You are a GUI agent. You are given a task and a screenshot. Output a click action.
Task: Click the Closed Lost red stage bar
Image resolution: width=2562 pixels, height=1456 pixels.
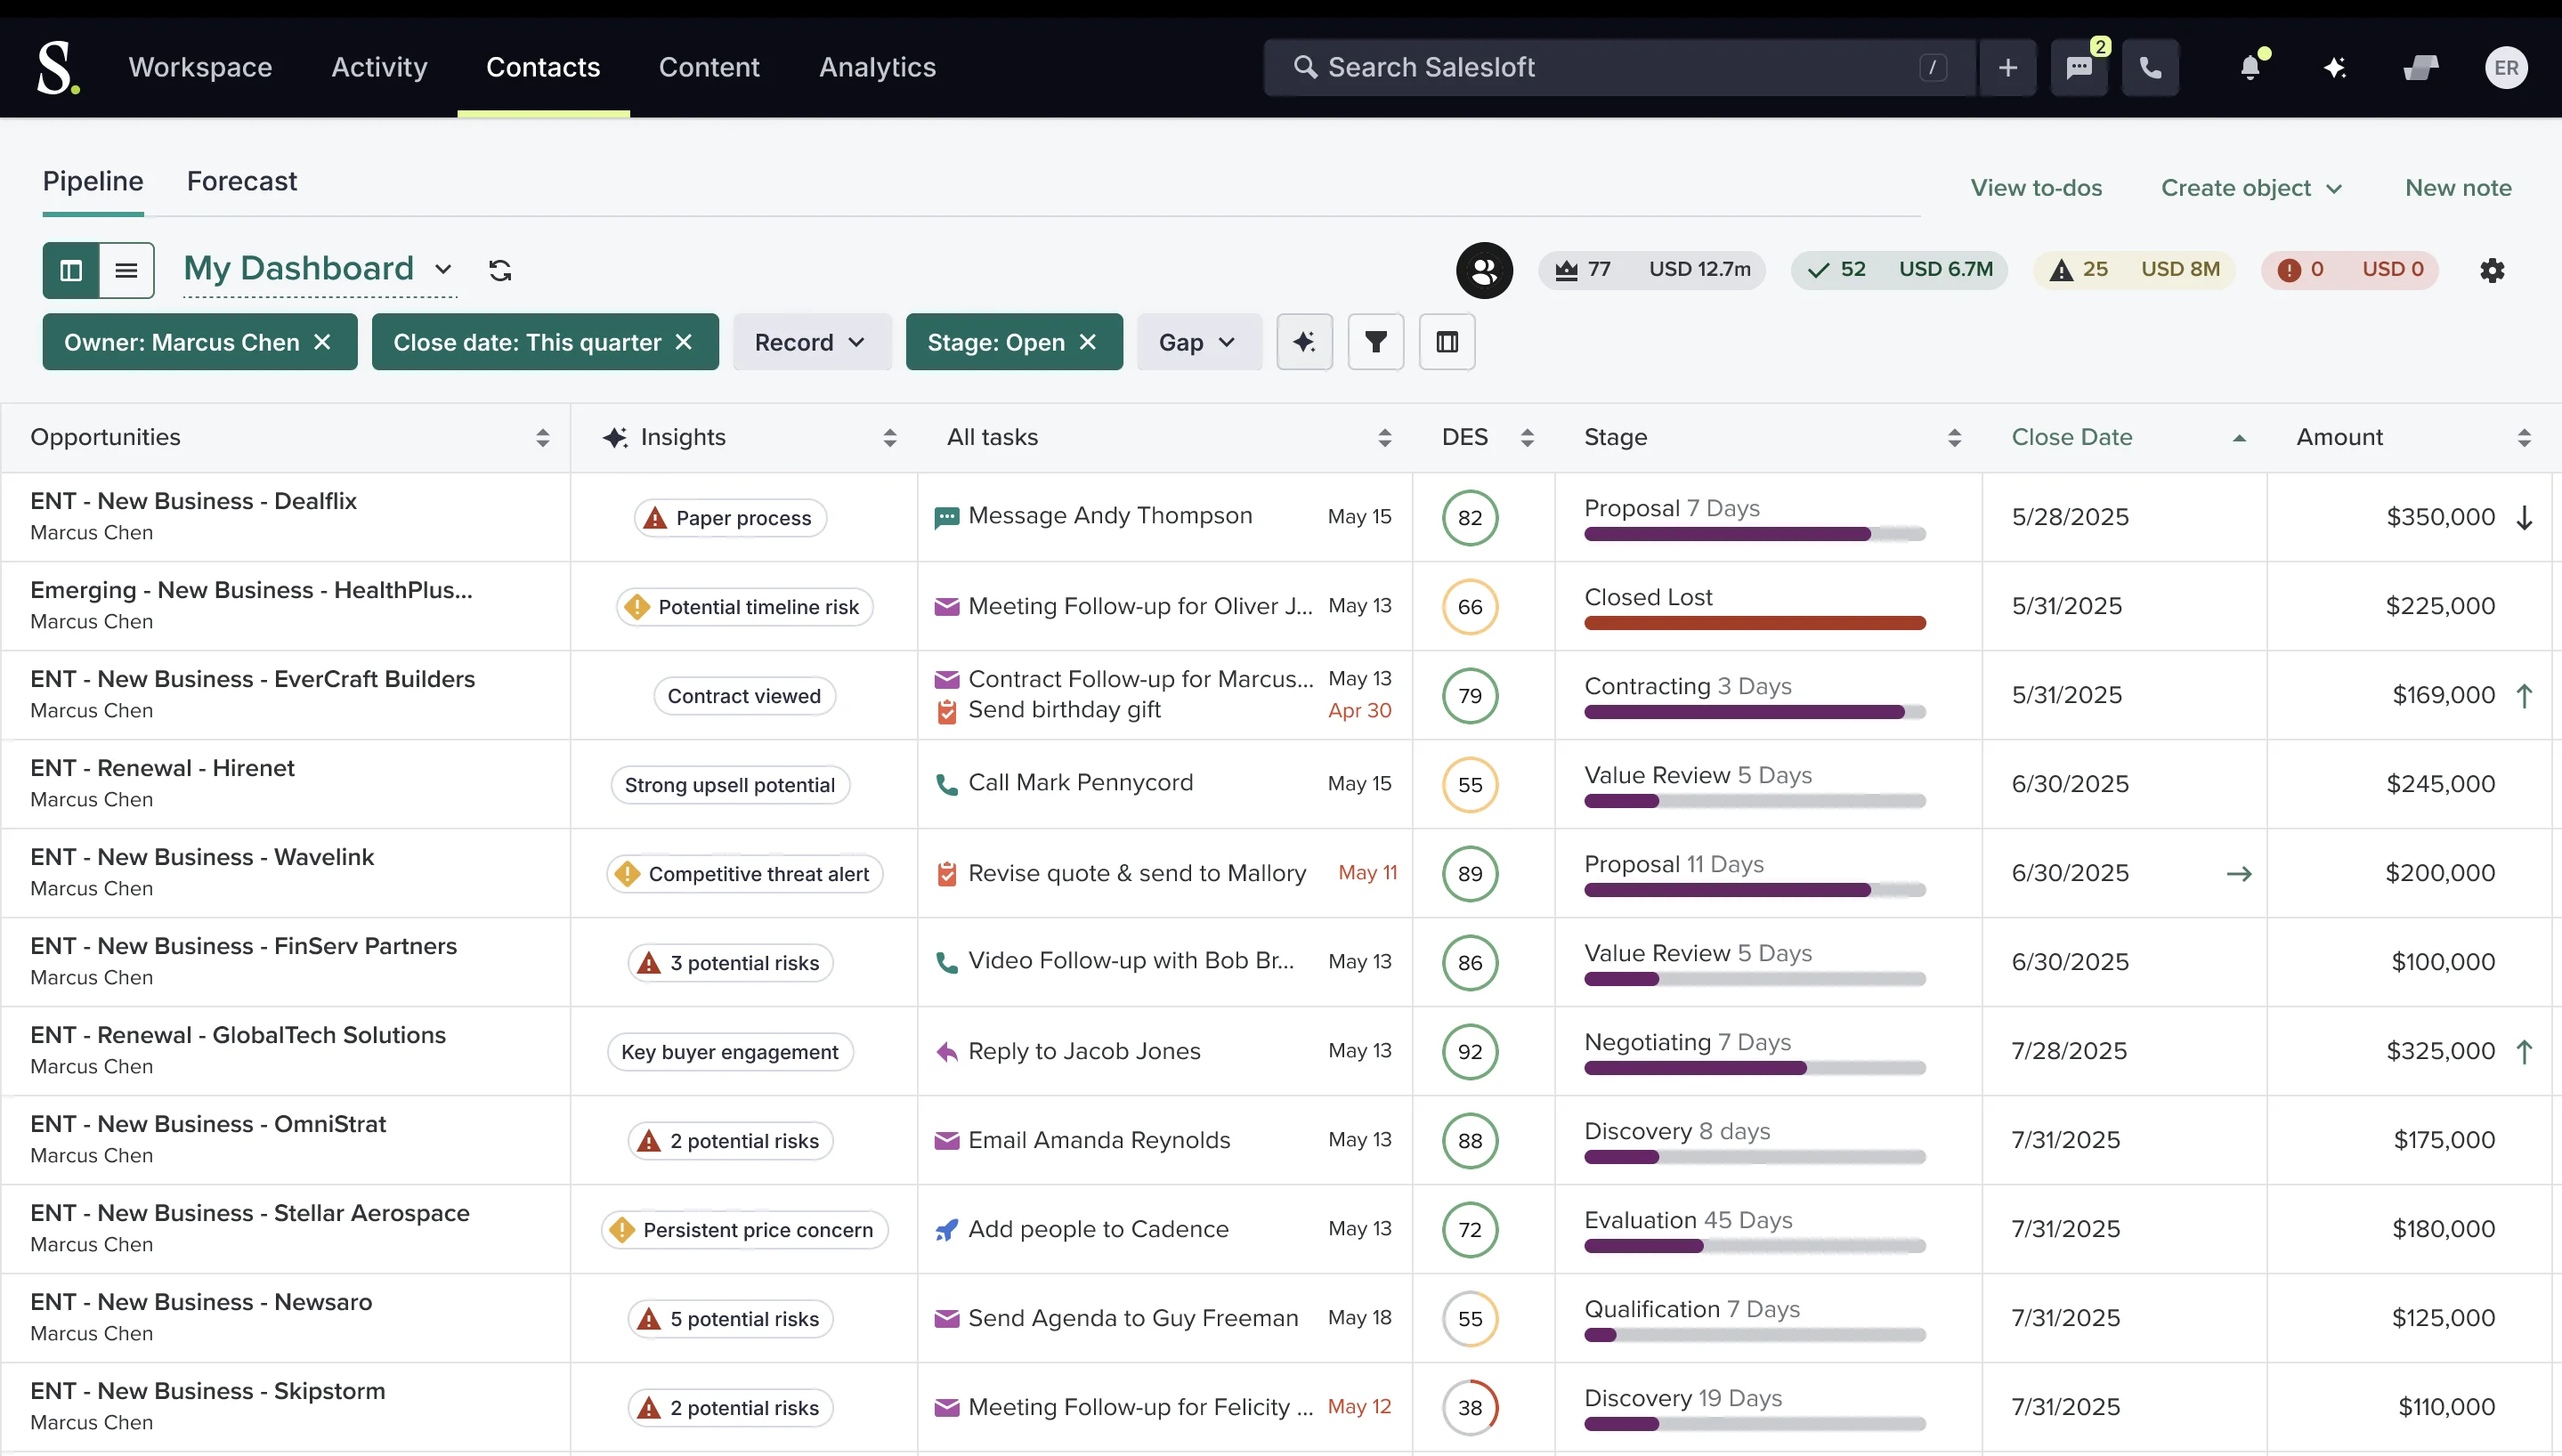point(1755,623)
